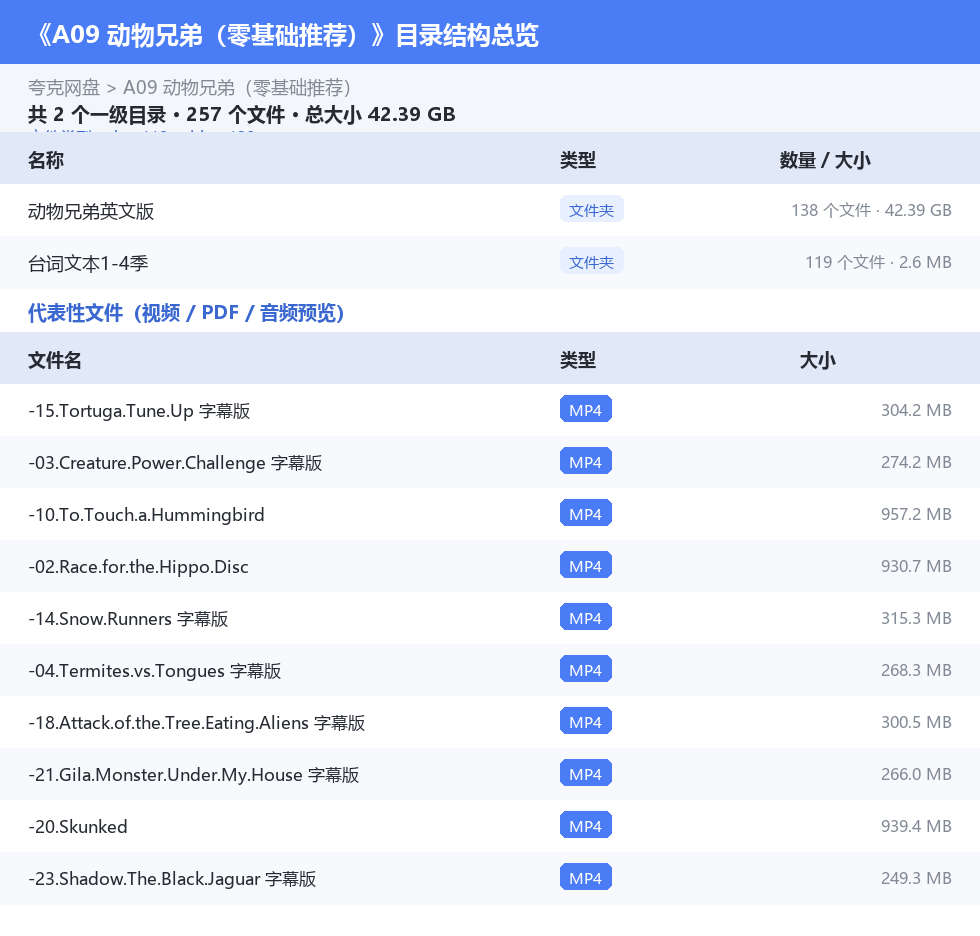Click the MP4 badge for Race.for.the.Hippo.Disc
The width and height of the screenshot is (980, 936).
[x=586, y=565]
